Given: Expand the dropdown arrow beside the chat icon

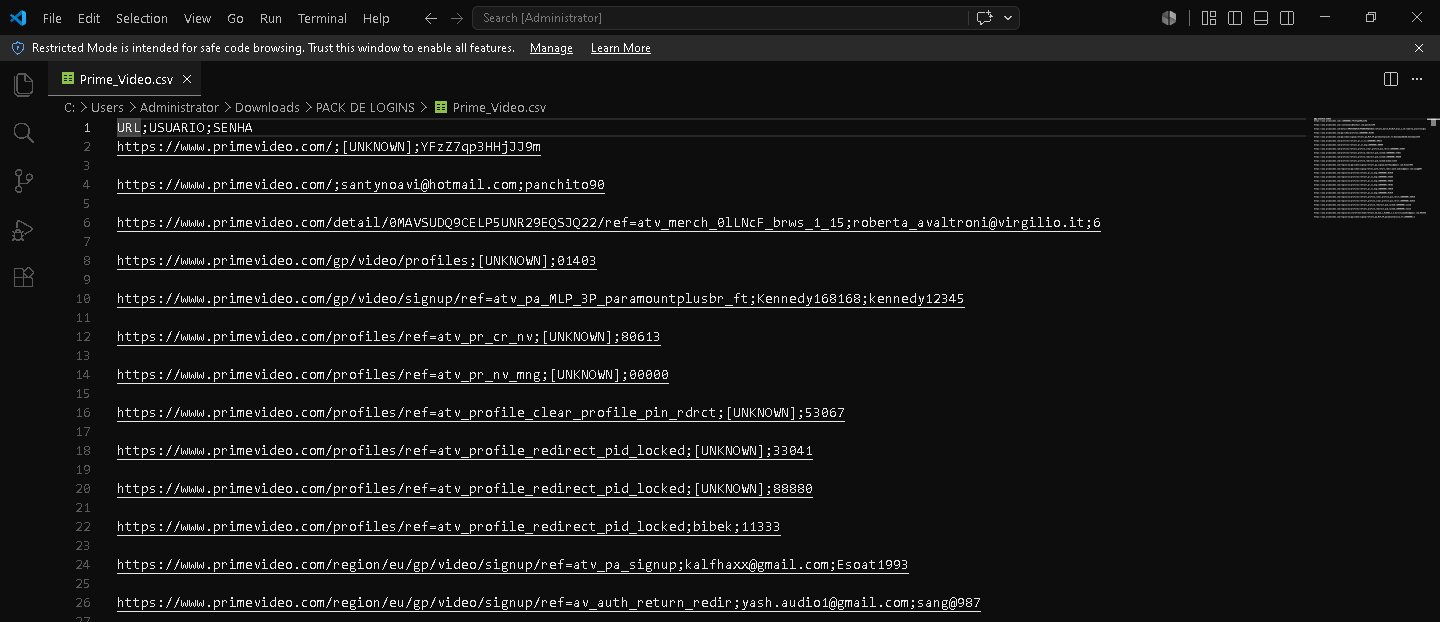Looking at the screenshot, I should tap(1008, 18).
